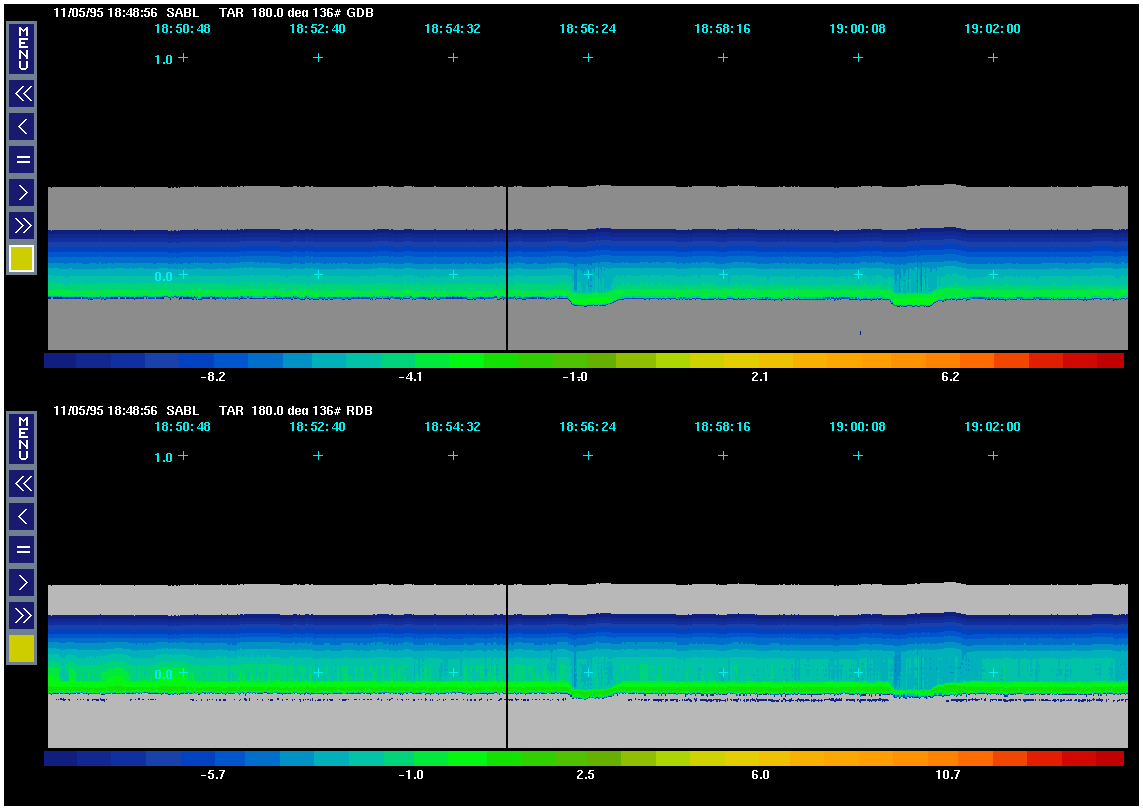The width and height of the screenshot is (1143, 810).
Task: Click double-left arrow in top GDB panel
Action: pos(23,94)
